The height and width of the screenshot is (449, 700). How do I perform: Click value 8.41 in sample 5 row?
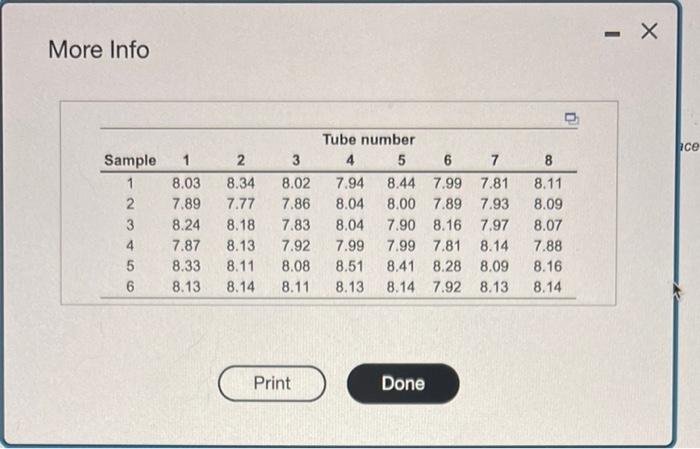click(x=401, y=266)
